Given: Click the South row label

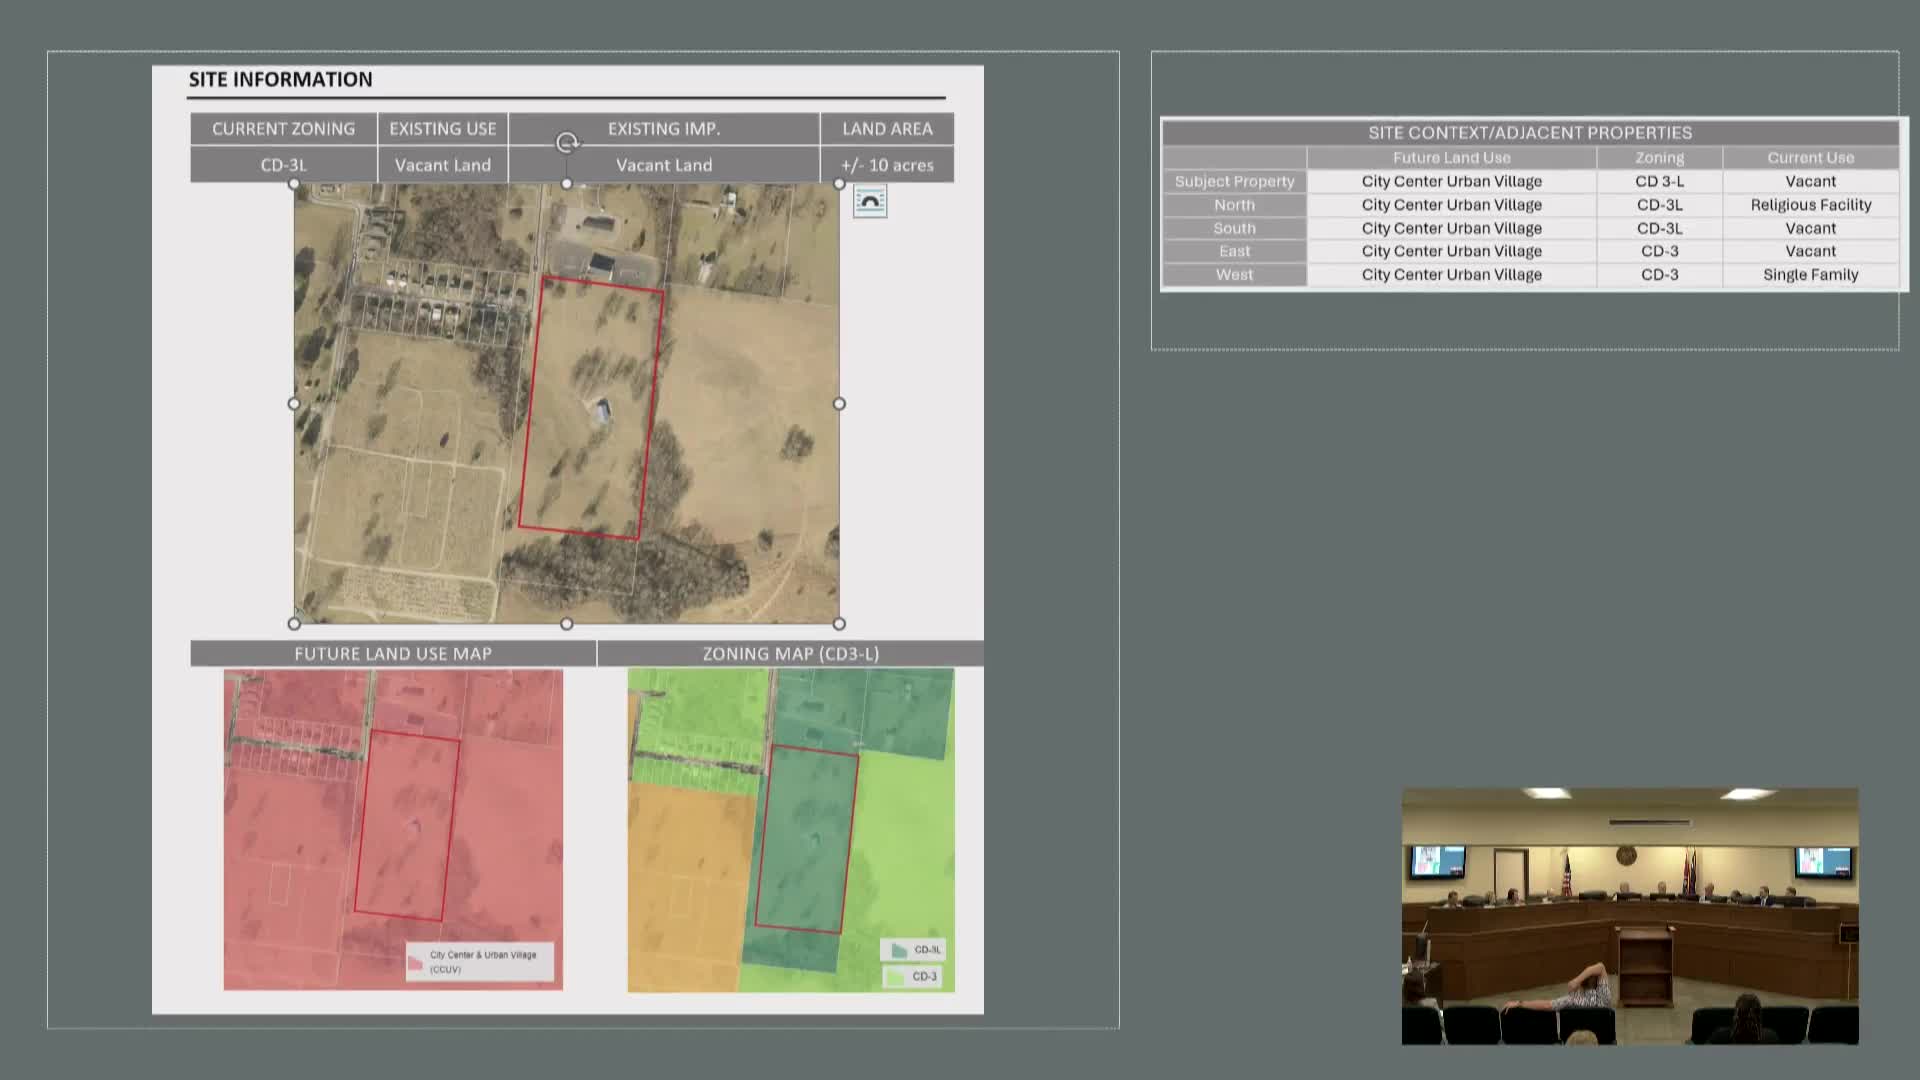Looking at the screenshot, I should (1235, 228).
